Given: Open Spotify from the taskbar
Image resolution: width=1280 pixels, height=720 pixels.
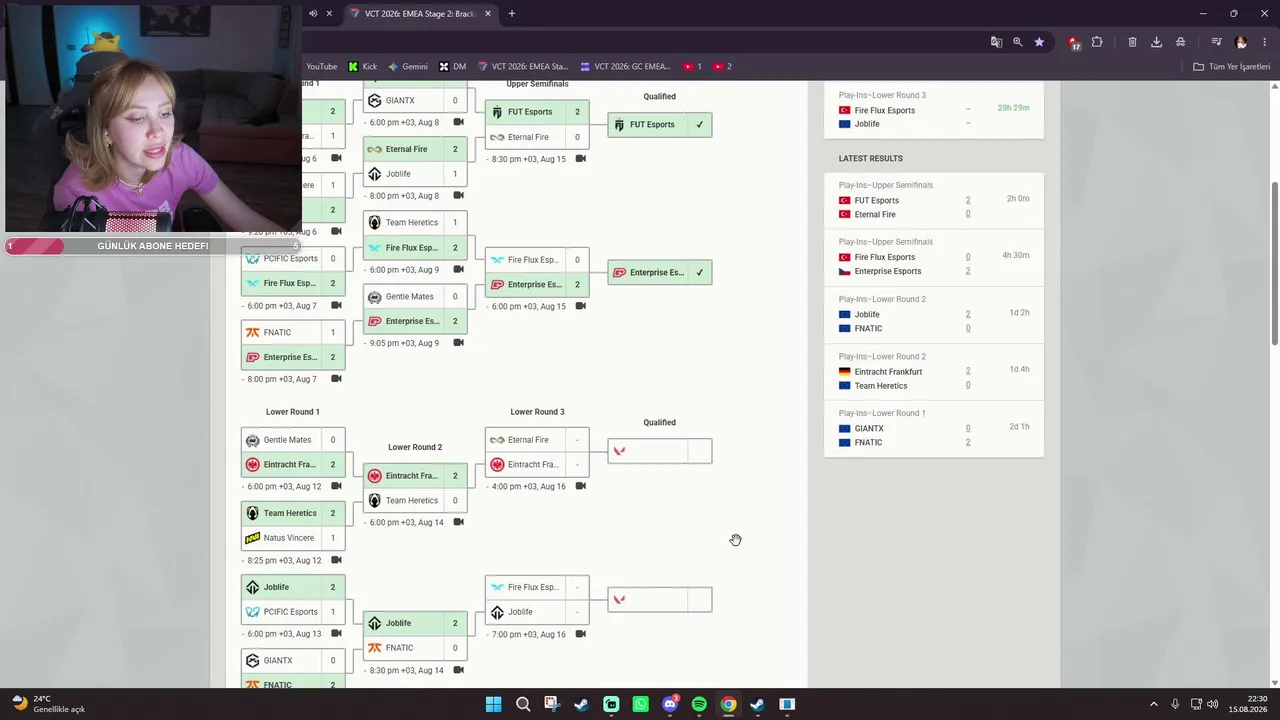Looking at the screenshot, I should click(699, 704).
